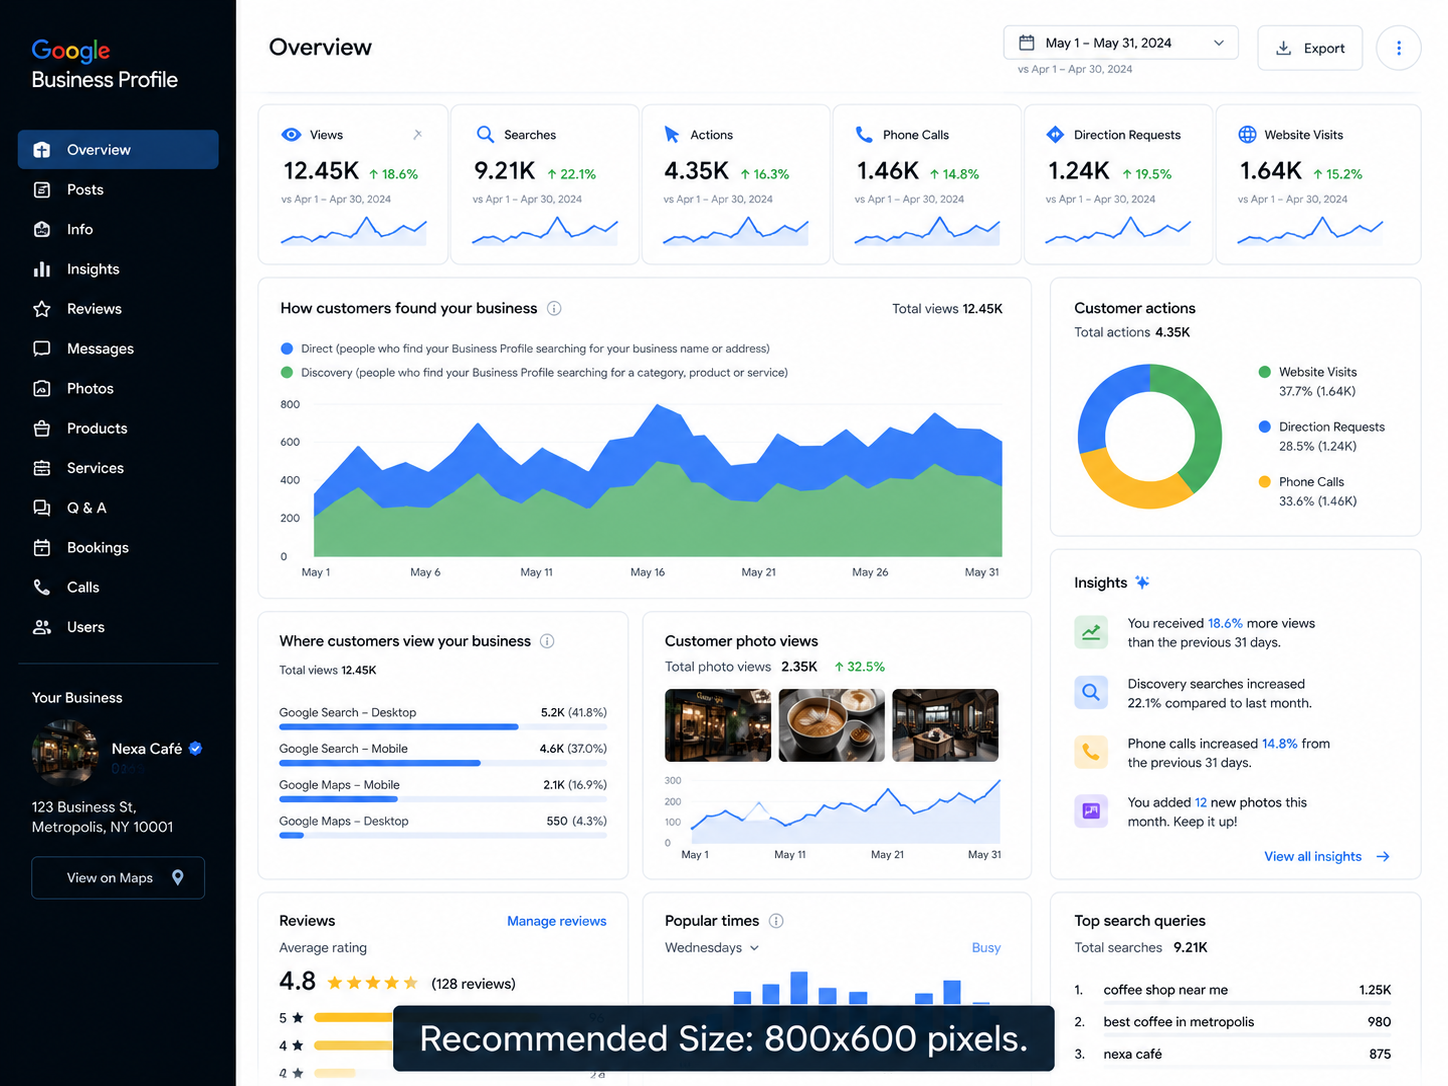
Task: Click the yellow Phone Calls legend dot
Action: click(x=1264, y=482)
